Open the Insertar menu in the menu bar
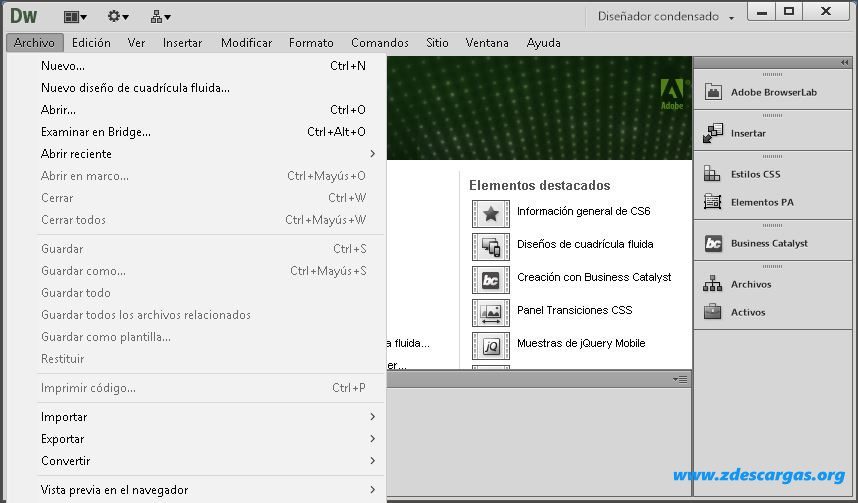 [x=182, y=43]
